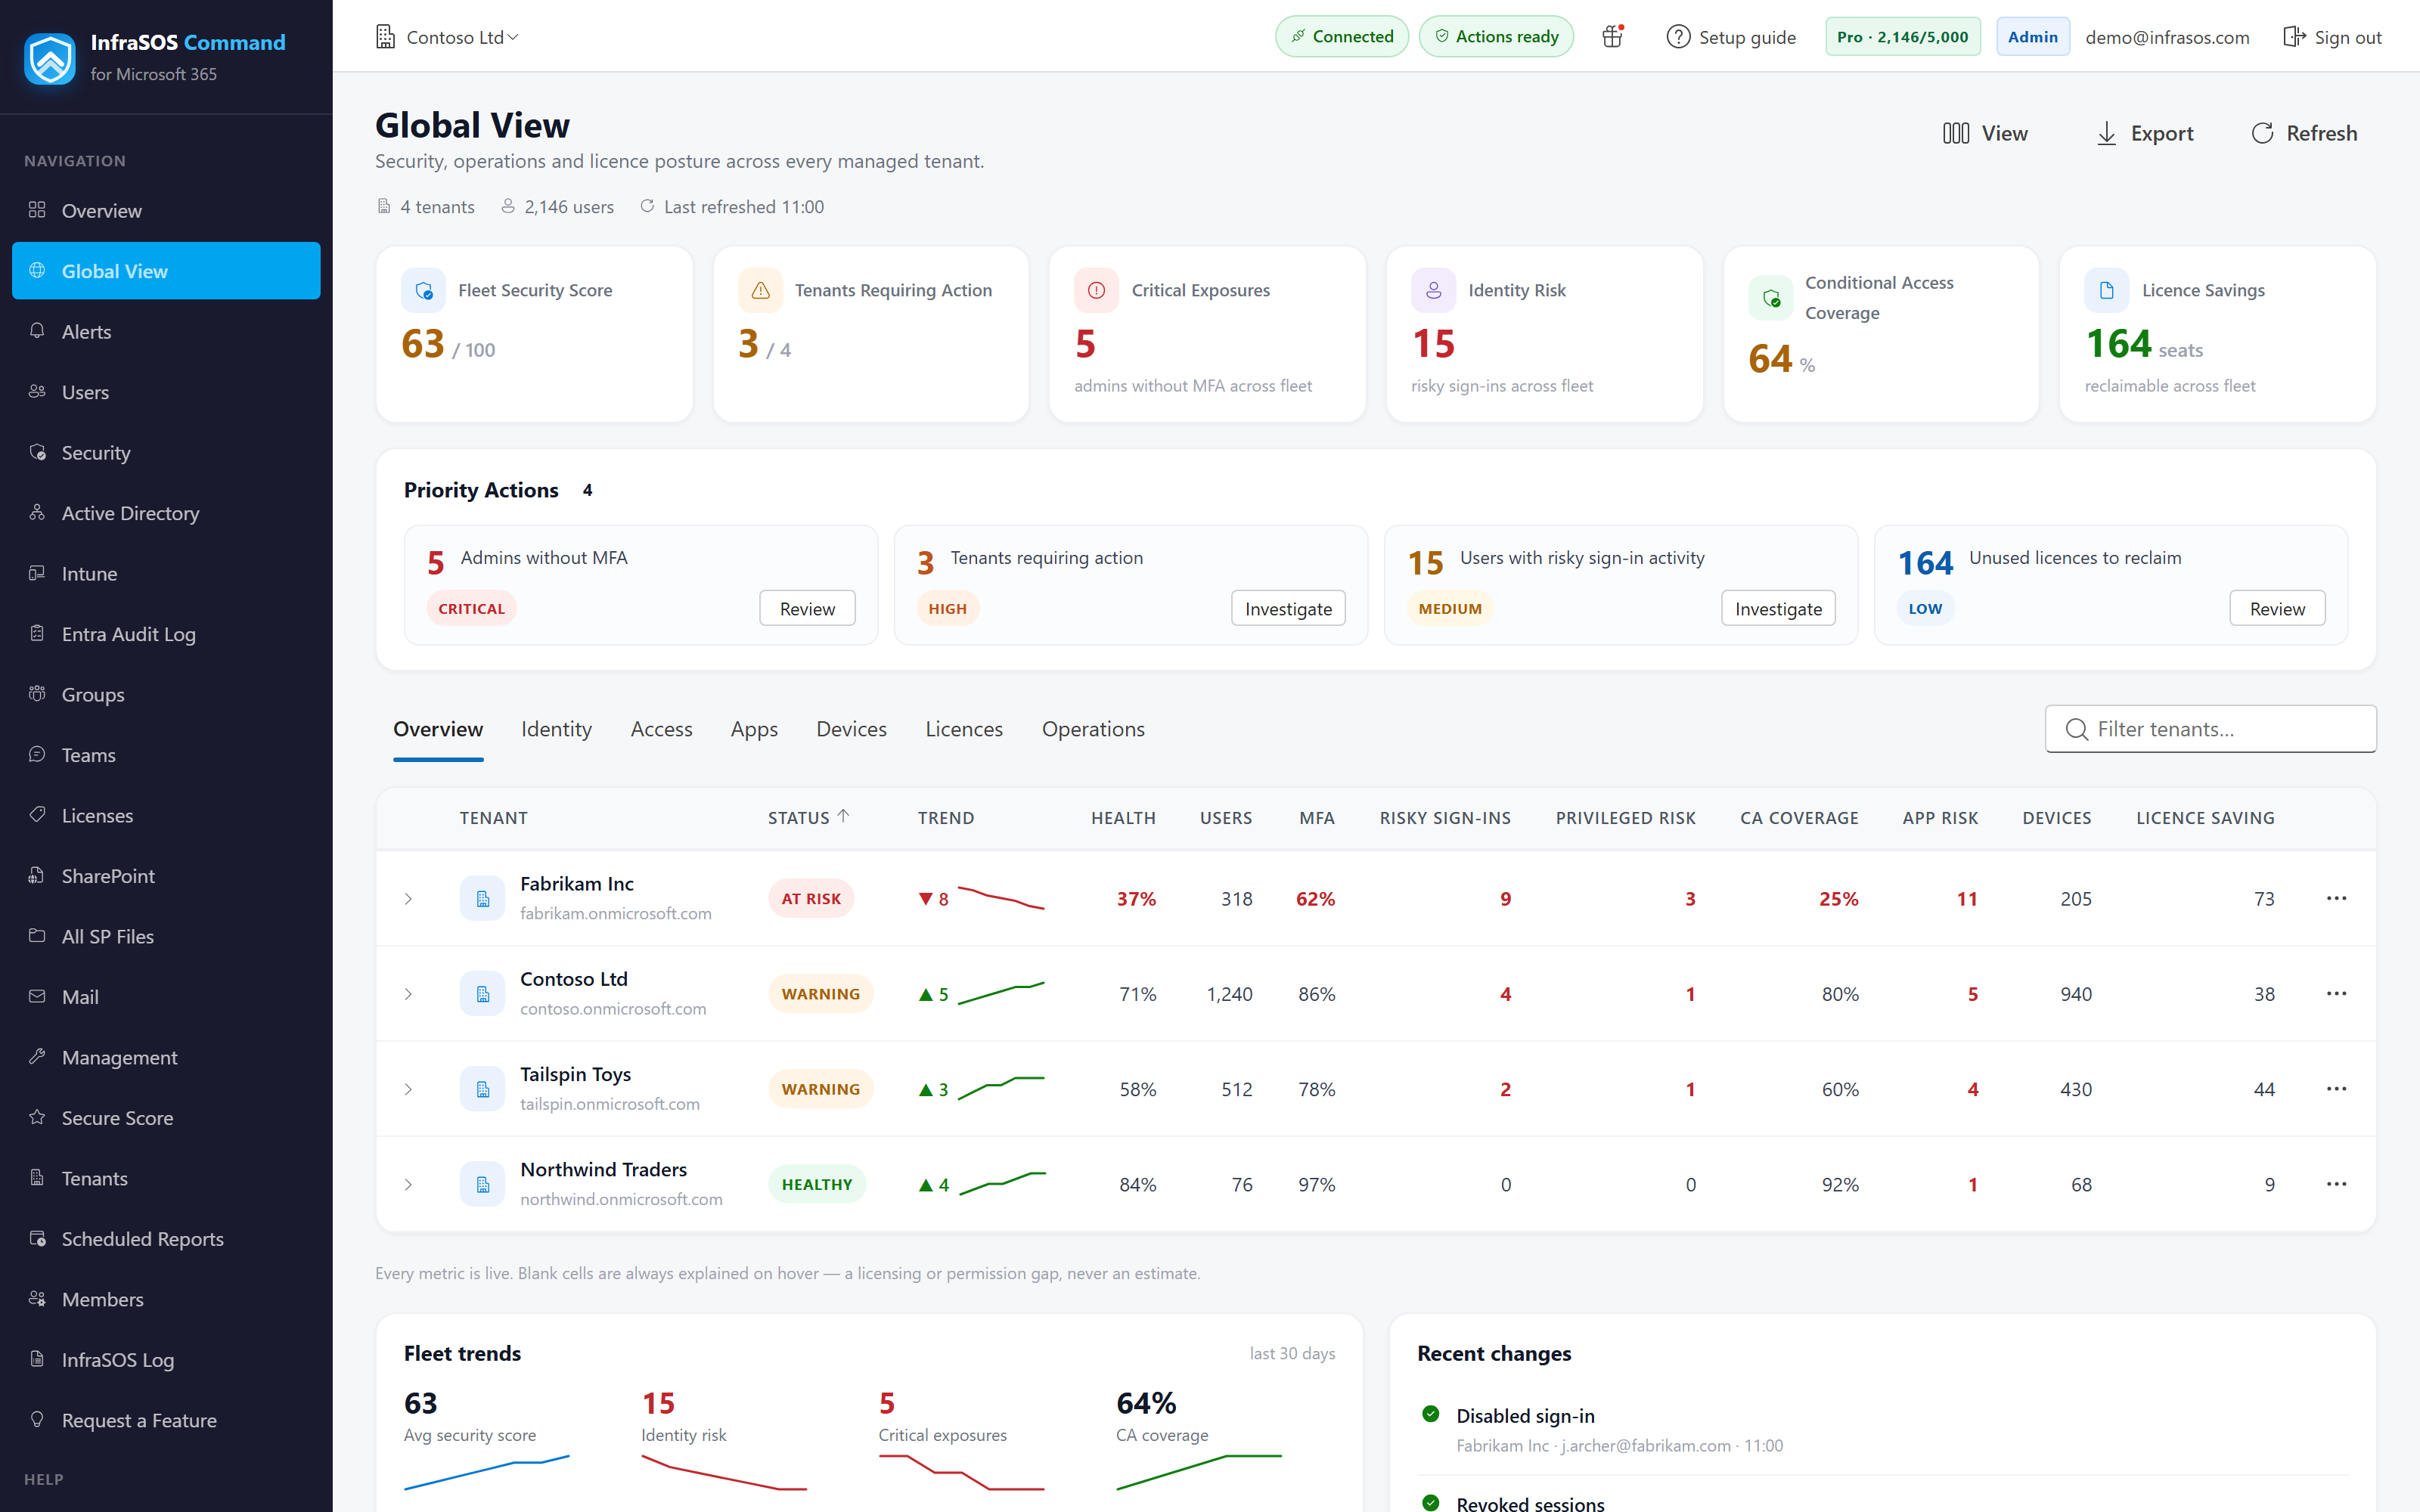Screen dimensions: 2420x1512
Task: Click the Connected status badge
Action: click(1342, 37)
